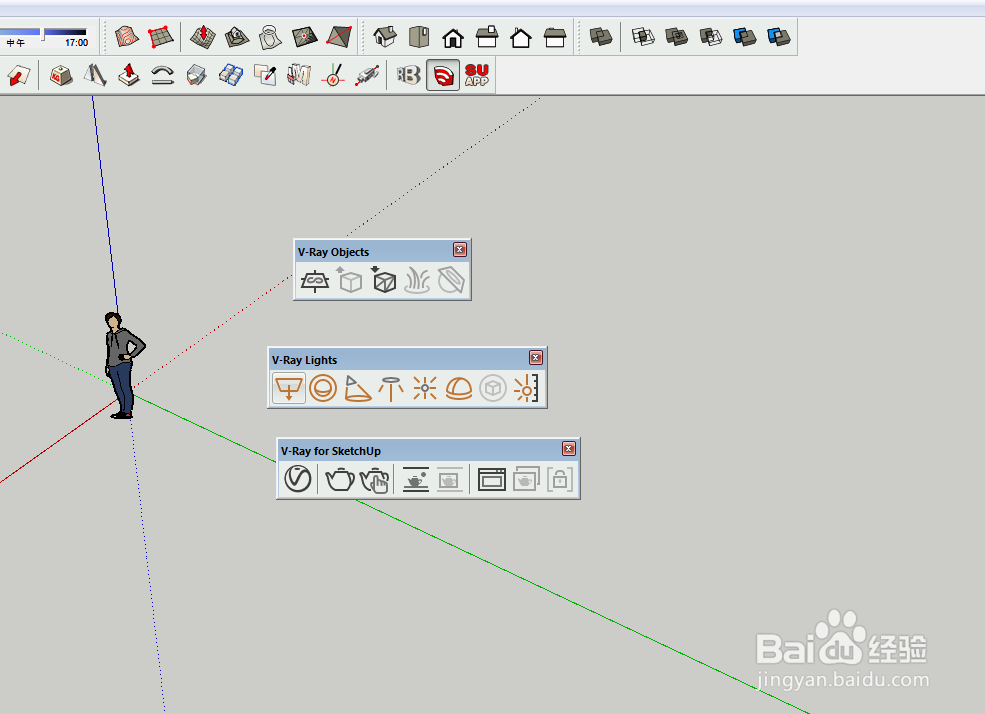Click the V-Ray Mesh Clipper icon
Screen dimensions: 985x714
click(451, 281)
